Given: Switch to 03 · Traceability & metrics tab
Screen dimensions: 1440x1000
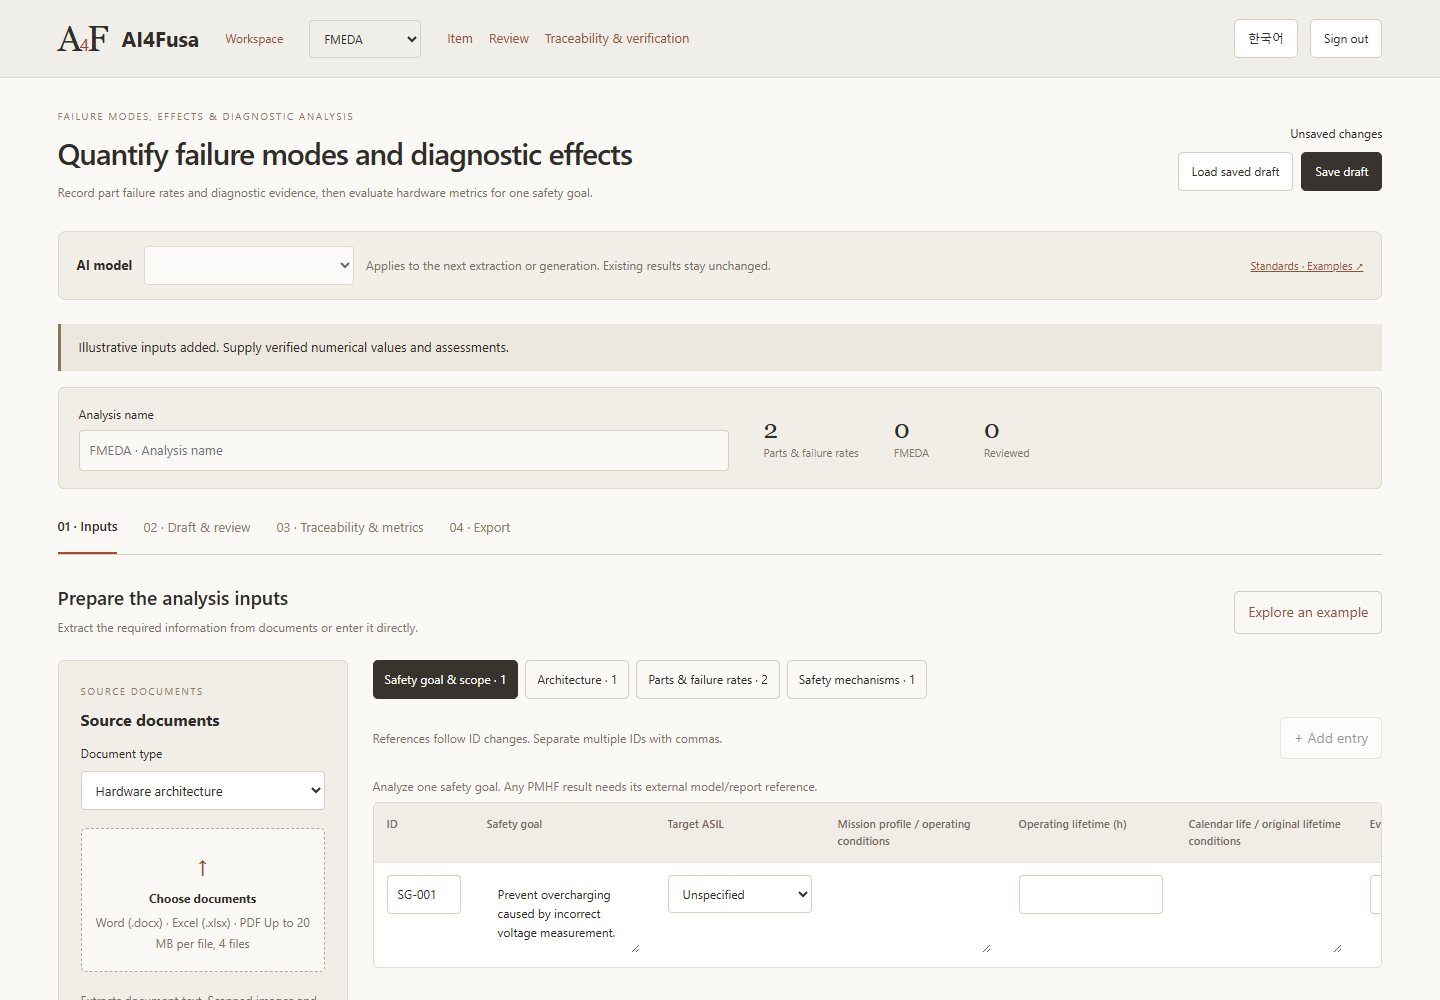Looking at the screenshot, I should (x=350, y=527).
